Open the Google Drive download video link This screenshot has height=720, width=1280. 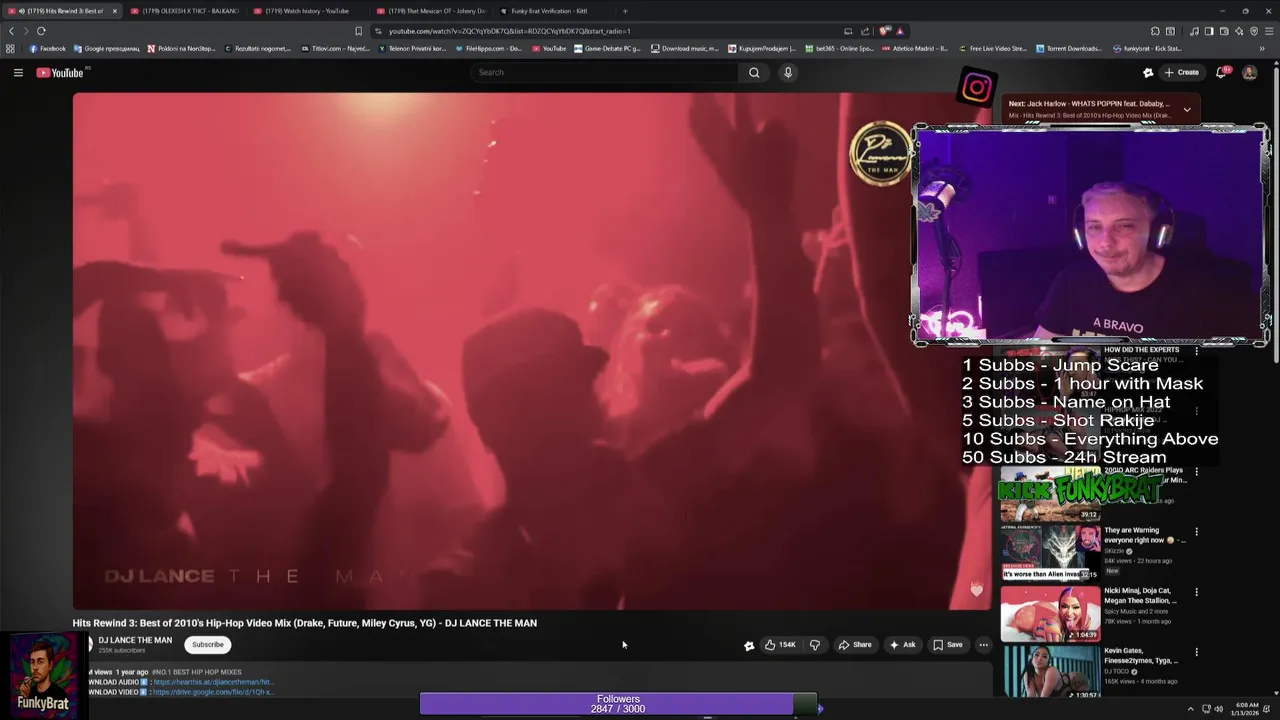click(212, 692)
